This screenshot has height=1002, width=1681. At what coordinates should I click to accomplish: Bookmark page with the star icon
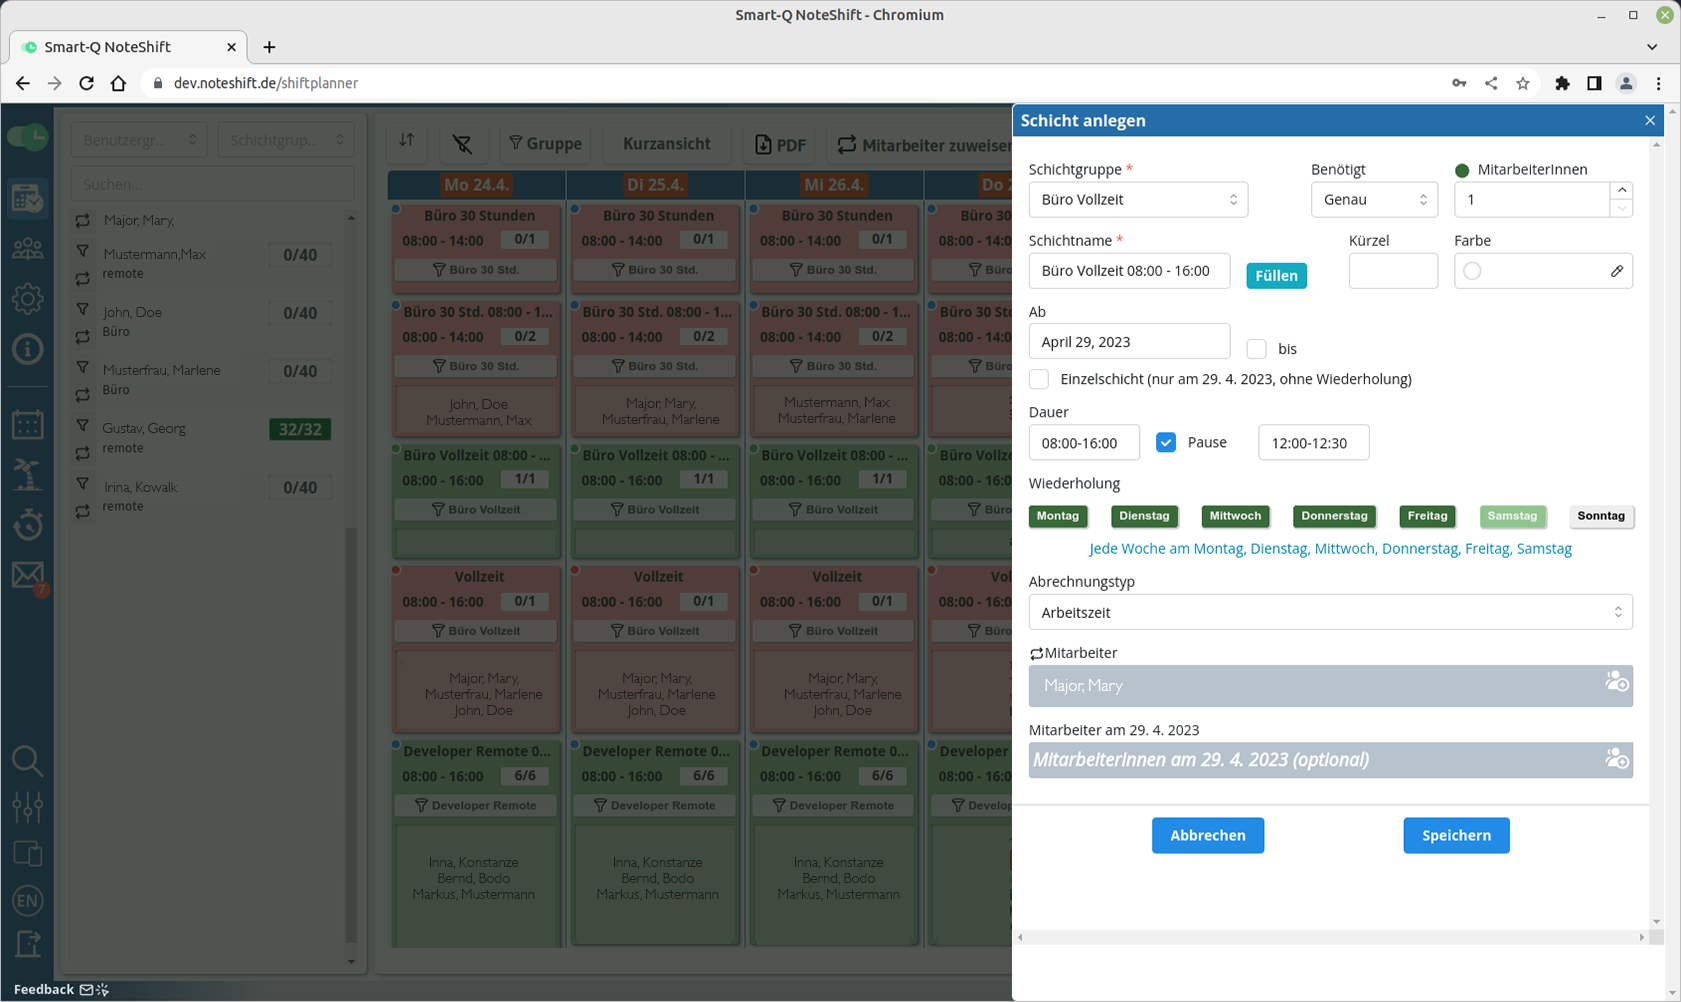1522,83
